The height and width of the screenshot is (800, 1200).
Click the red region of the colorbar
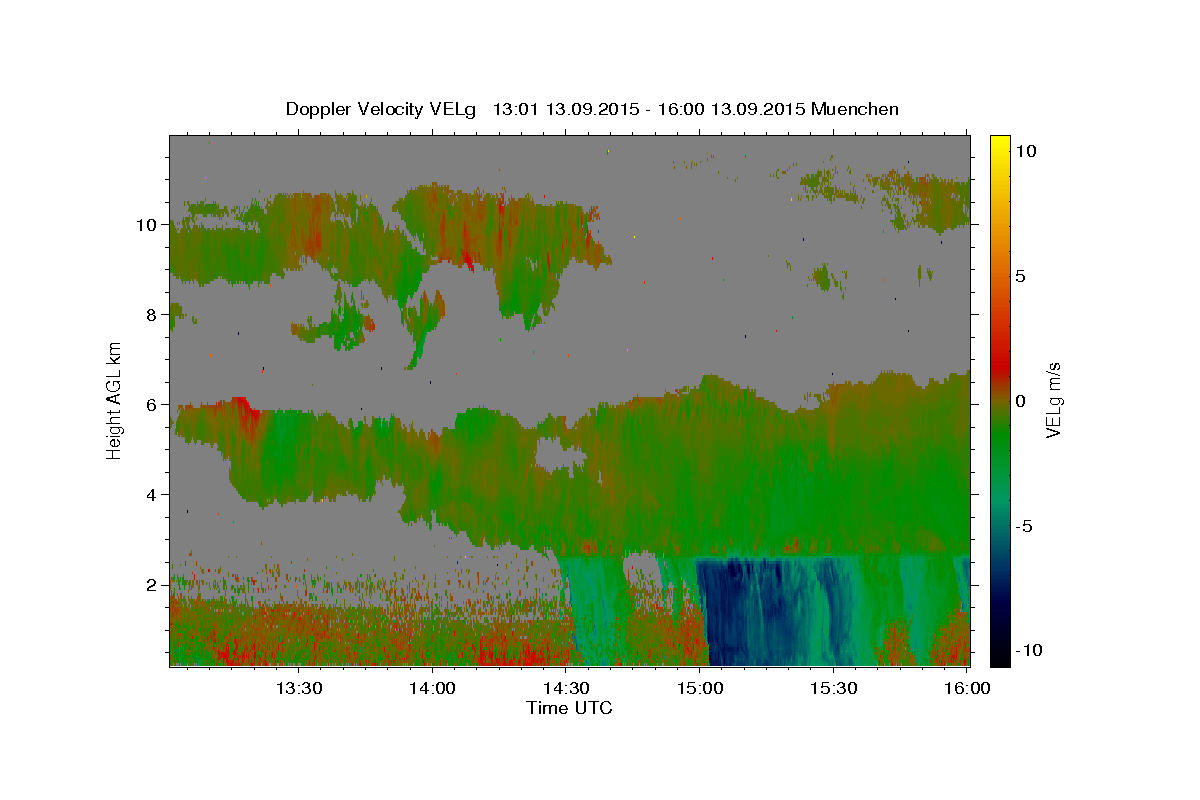(x=1000, y=365)
